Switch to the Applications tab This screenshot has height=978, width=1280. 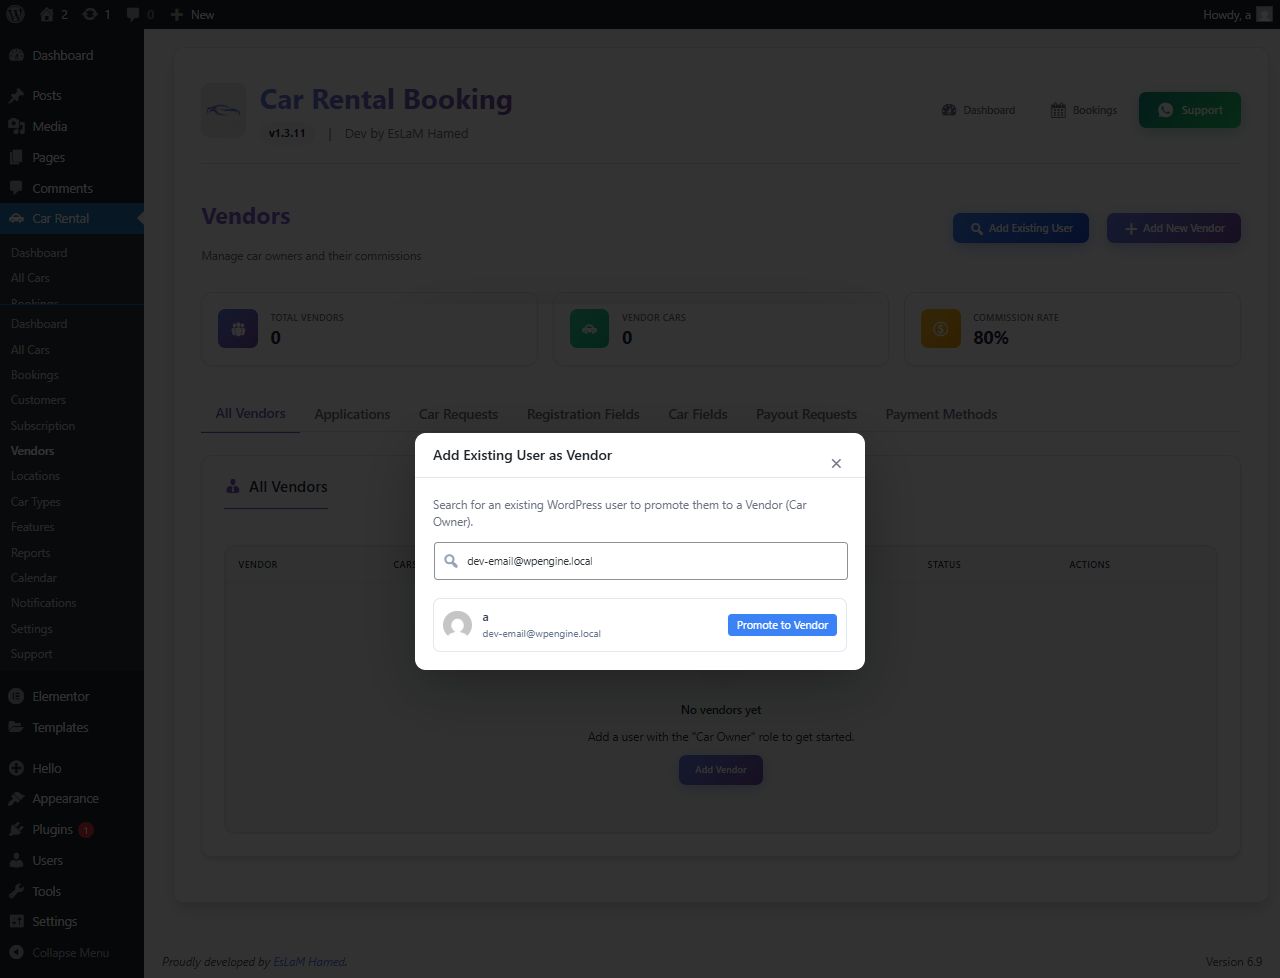(x=352, y=414)
